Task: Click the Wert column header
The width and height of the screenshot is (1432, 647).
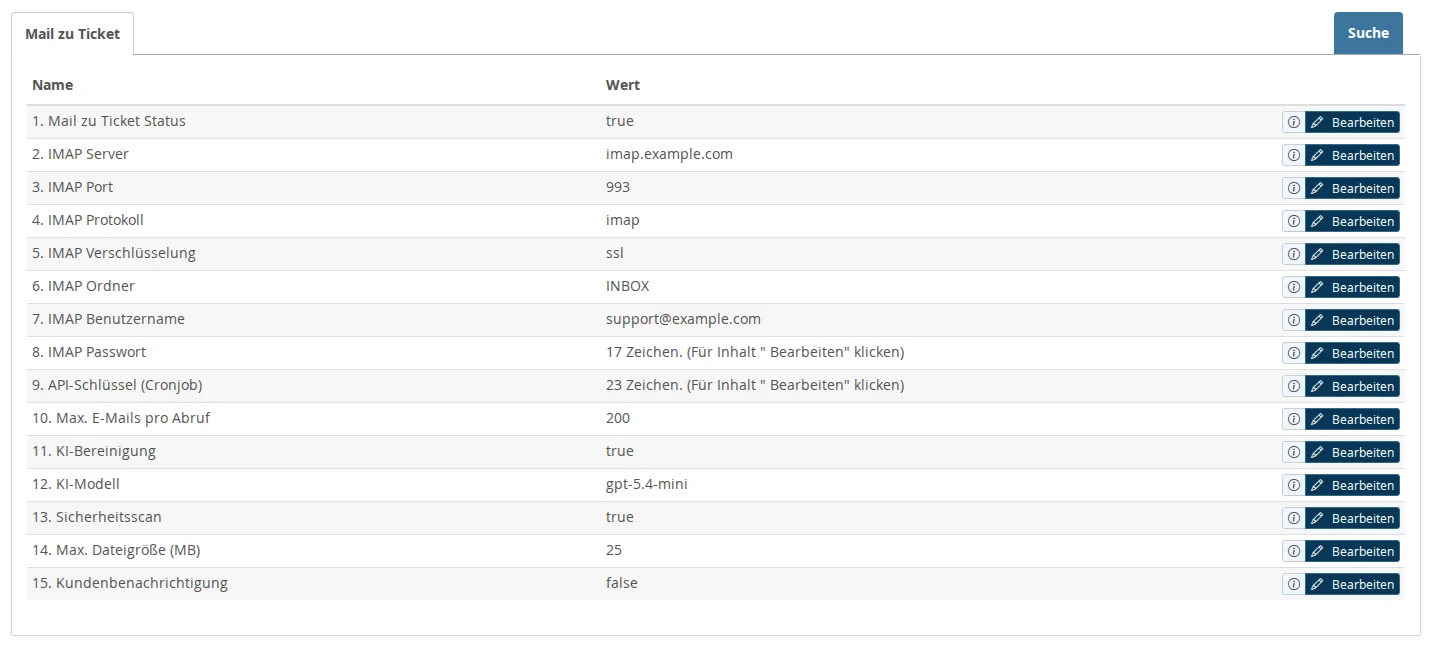Action: [x=623, y=85]
